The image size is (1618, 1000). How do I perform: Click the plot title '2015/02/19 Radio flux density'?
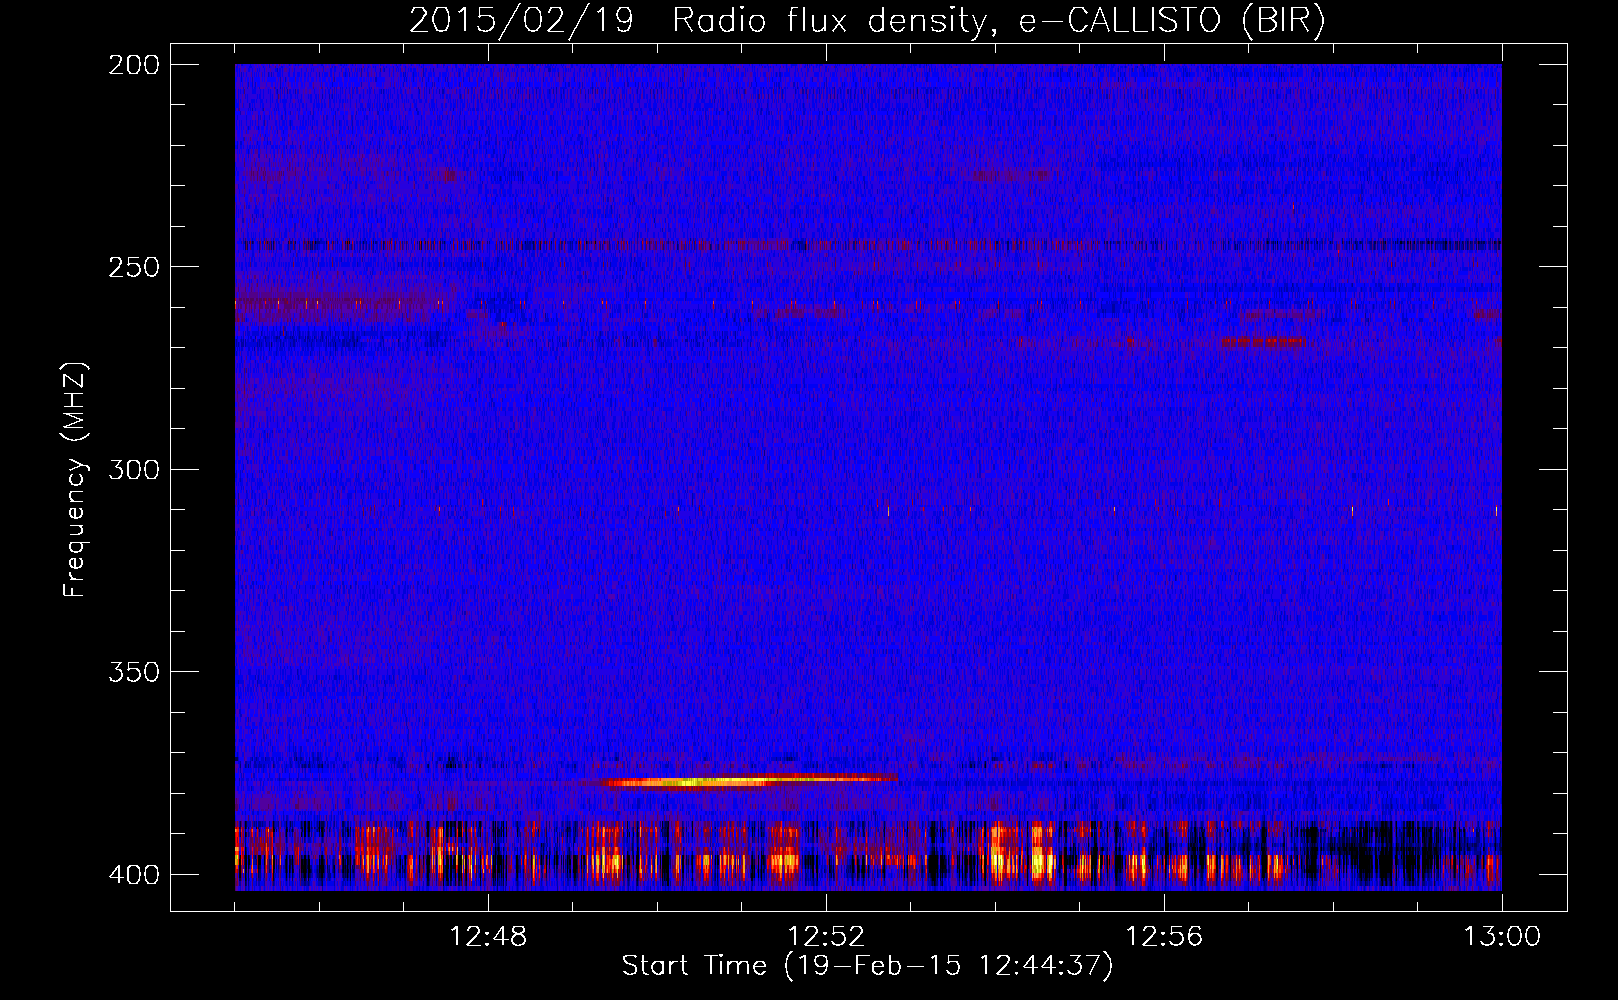click(x=868, y=21)
